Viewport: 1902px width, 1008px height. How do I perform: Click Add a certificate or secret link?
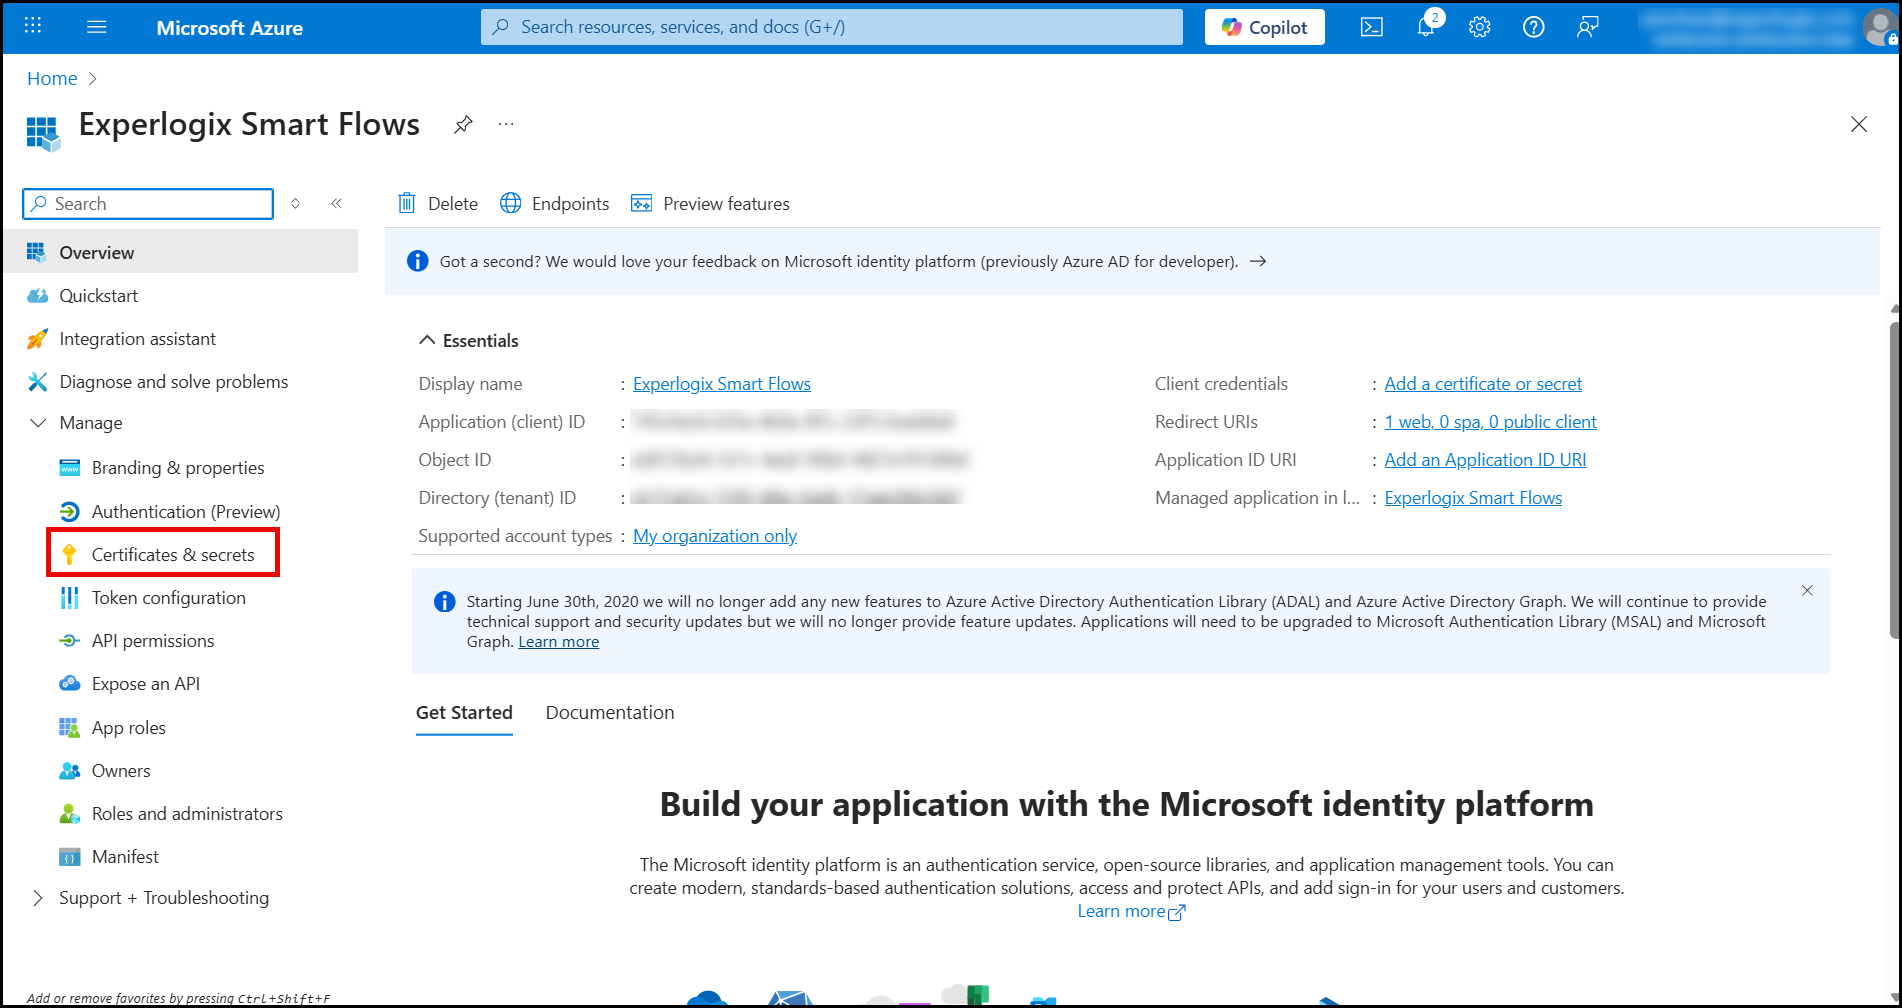1483,384
